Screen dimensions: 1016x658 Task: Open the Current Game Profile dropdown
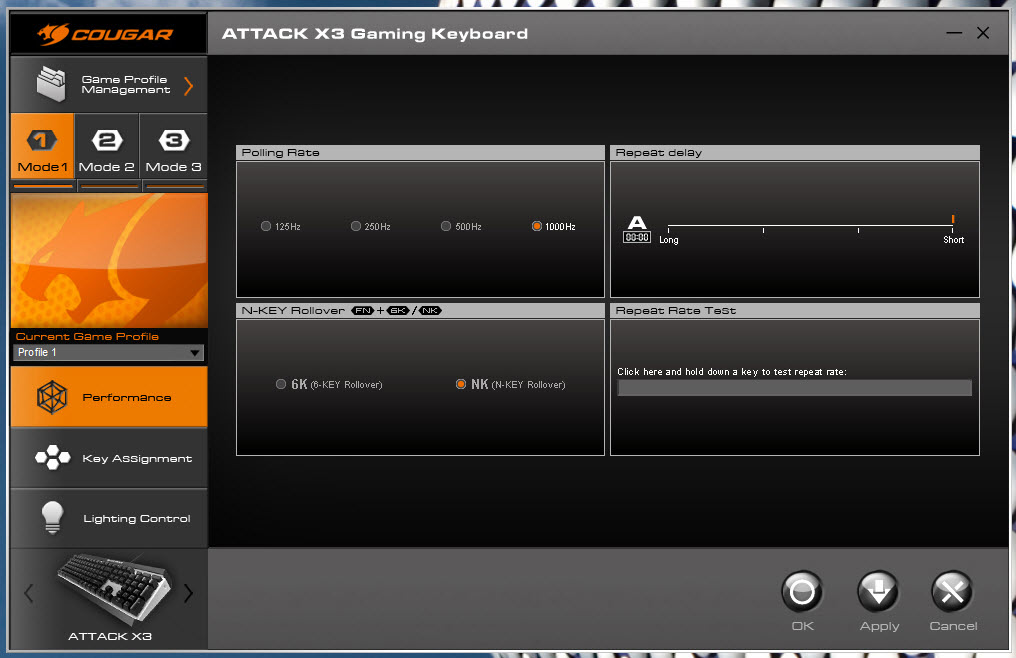tap(108, 352)
